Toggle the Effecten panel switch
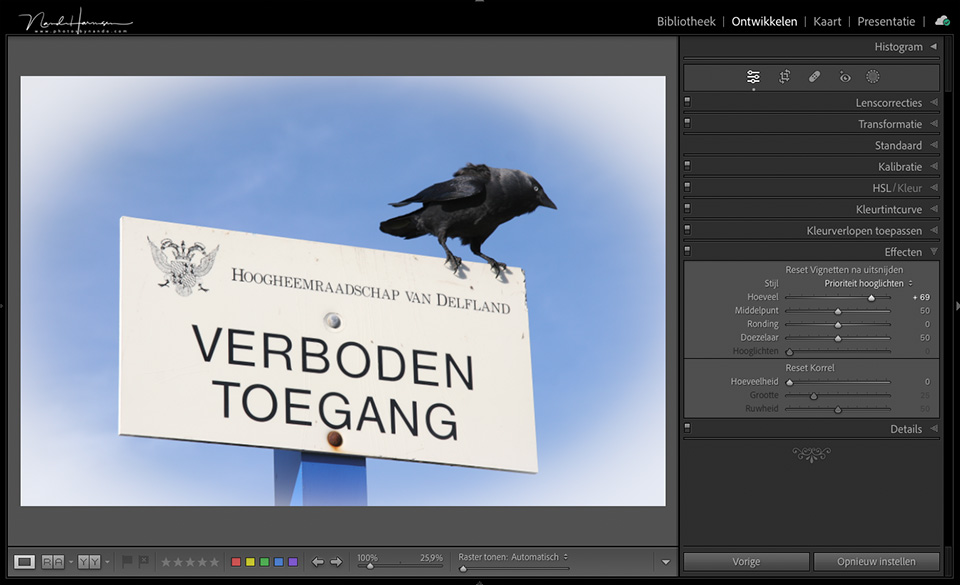This screenshot has width=960, height=585. tap(688, 251)
